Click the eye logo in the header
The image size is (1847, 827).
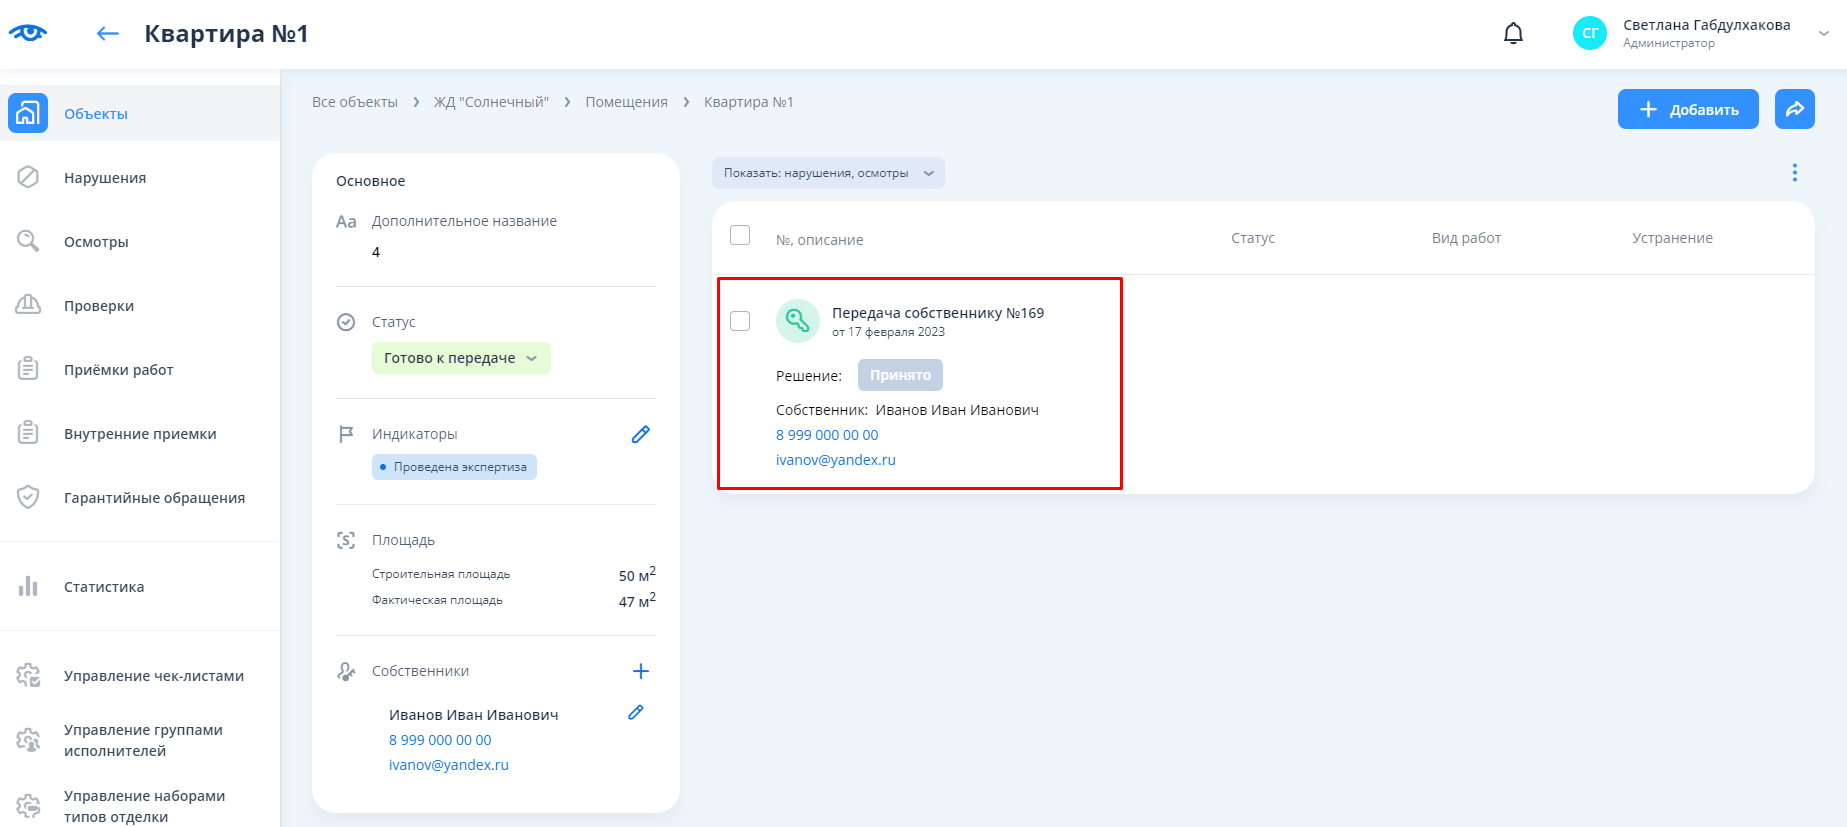tap(28, 33)
